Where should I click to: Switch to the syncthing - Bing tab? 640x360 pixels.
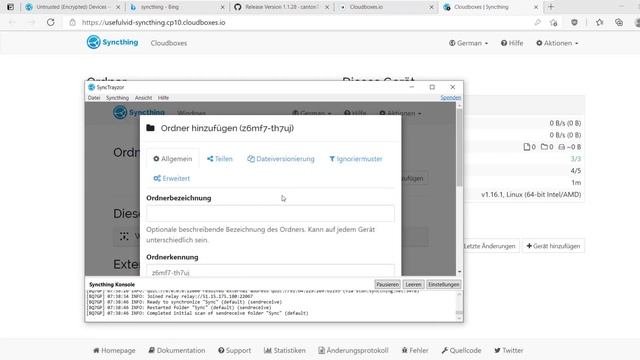(177, 7)
